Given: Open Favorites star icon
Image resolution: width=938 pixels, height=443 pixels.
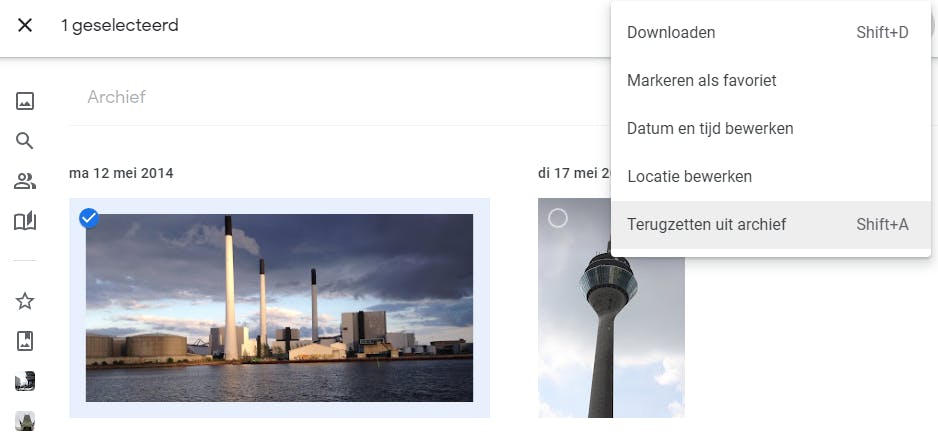Looking at the screenshot, I should pos(25,300).
